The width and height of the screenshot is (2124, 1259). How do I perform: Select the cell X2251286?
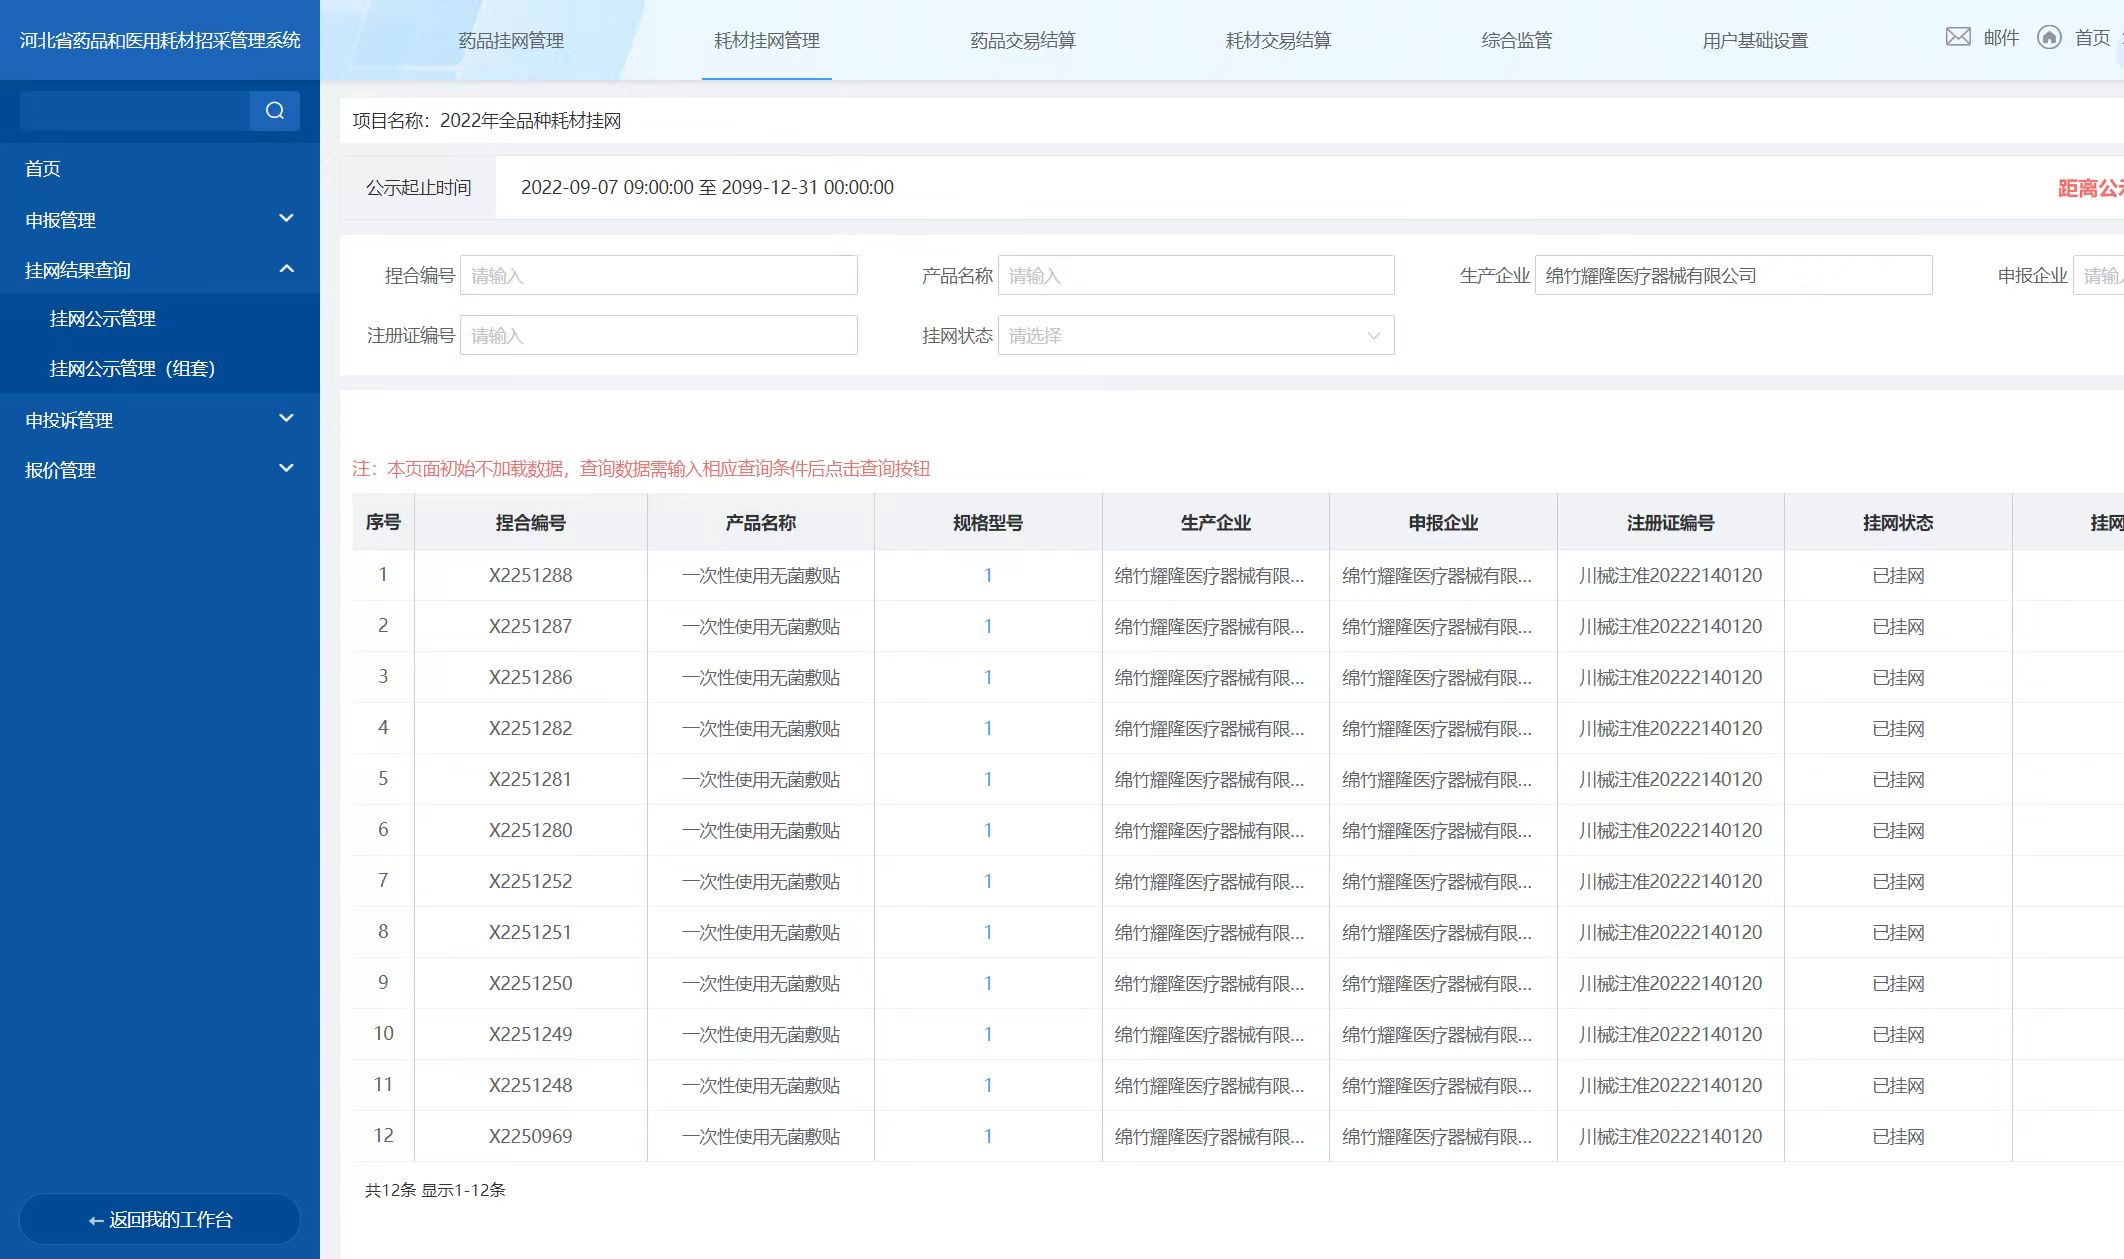[531, 677]
